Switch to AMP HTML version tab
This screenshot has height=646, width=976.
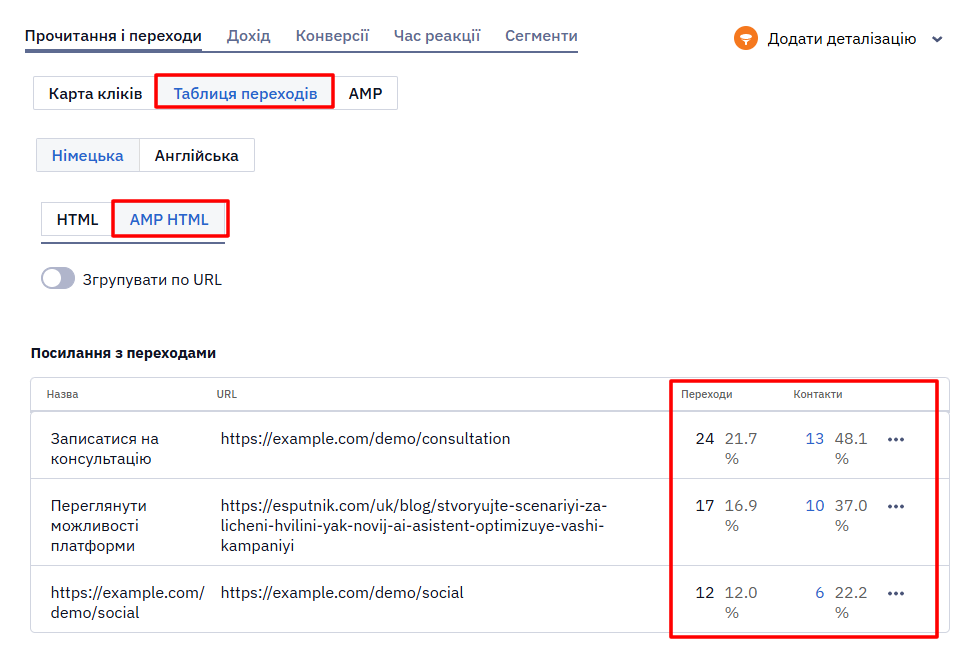point(169,220)
